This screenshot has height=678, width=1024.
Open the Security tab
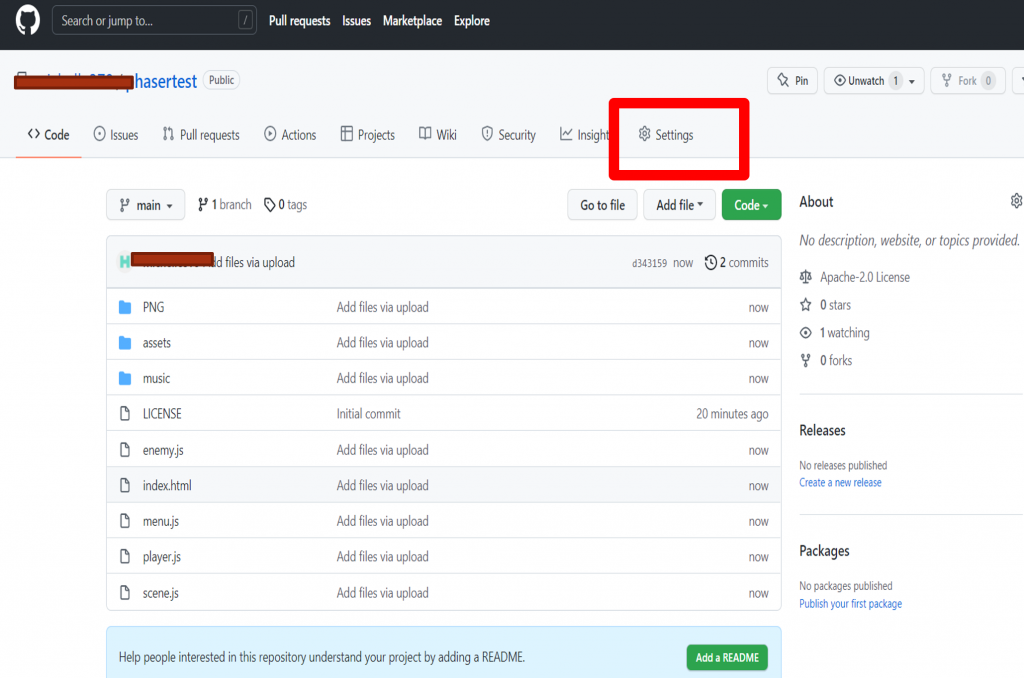pos(508,135)
